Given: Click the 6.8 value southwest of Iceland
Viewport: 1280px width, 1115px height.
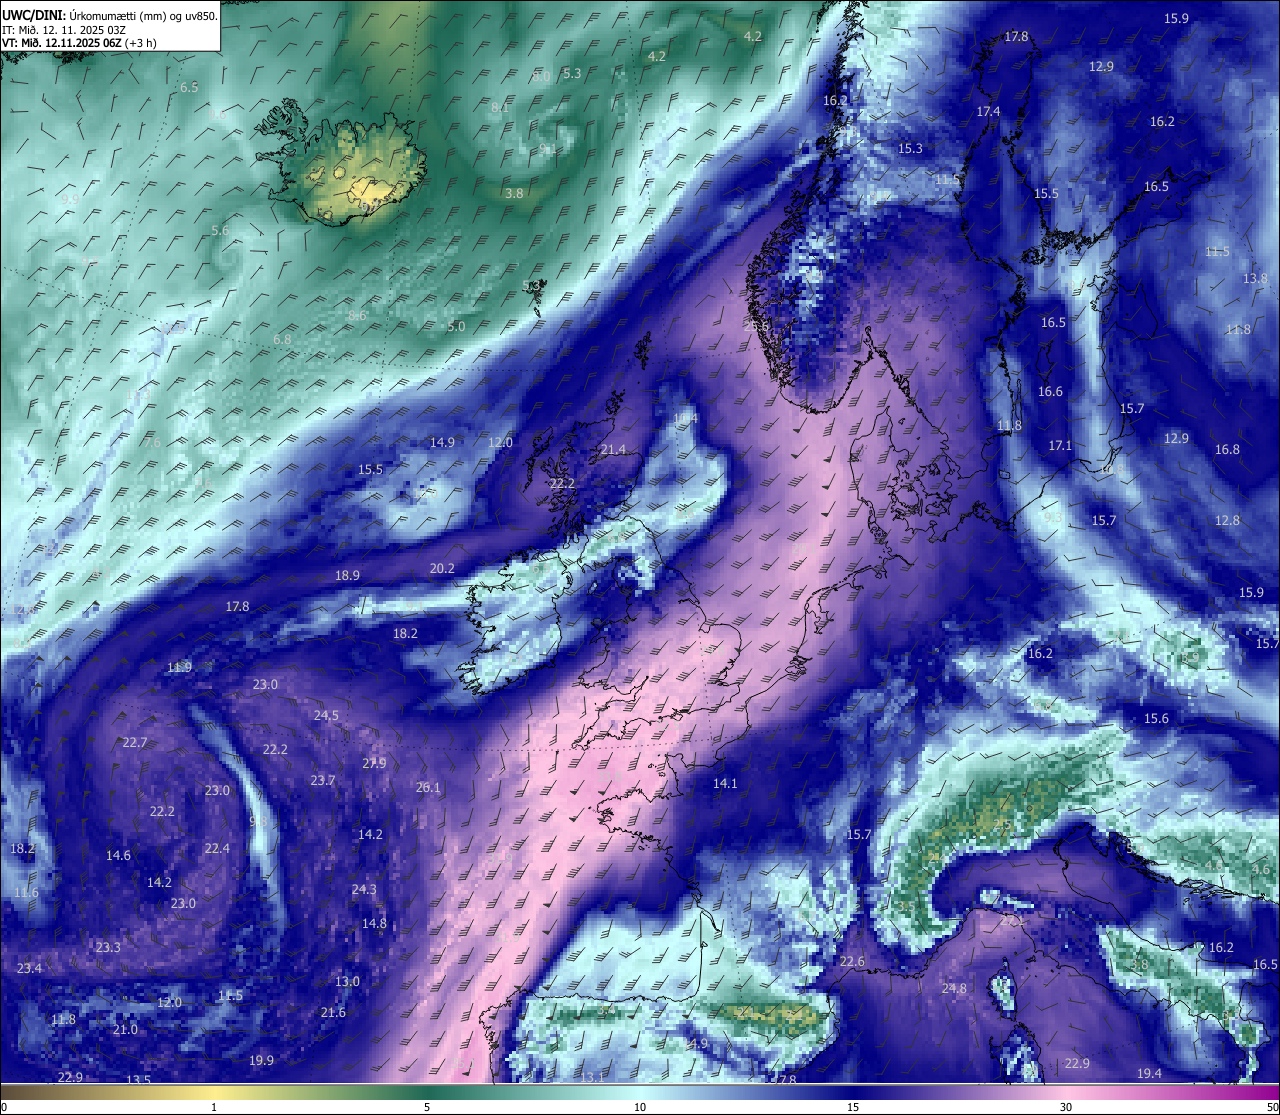Looking at the screenshot, I should (282, 339).
